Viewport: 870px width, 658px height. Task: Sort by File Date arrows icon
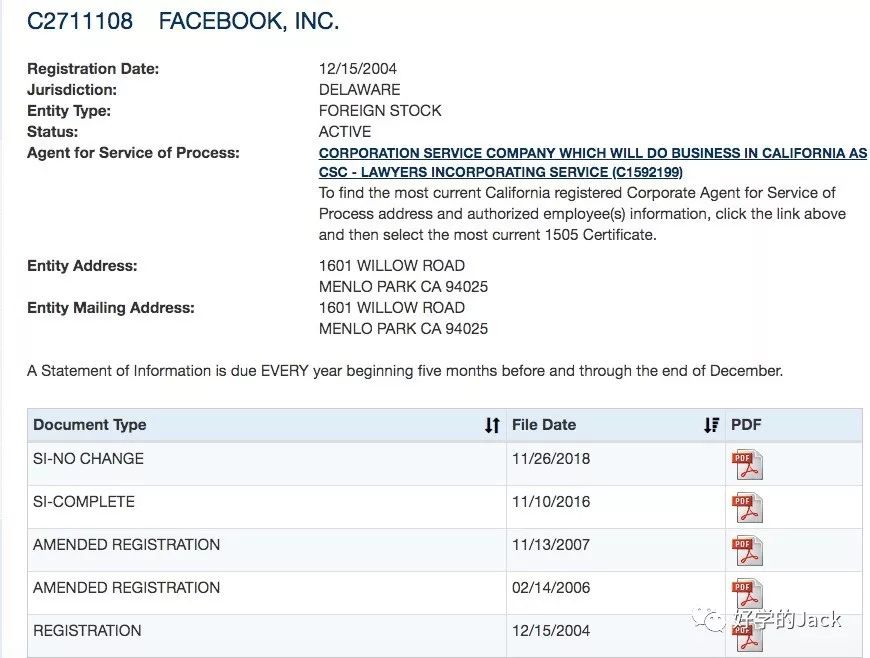711,425
